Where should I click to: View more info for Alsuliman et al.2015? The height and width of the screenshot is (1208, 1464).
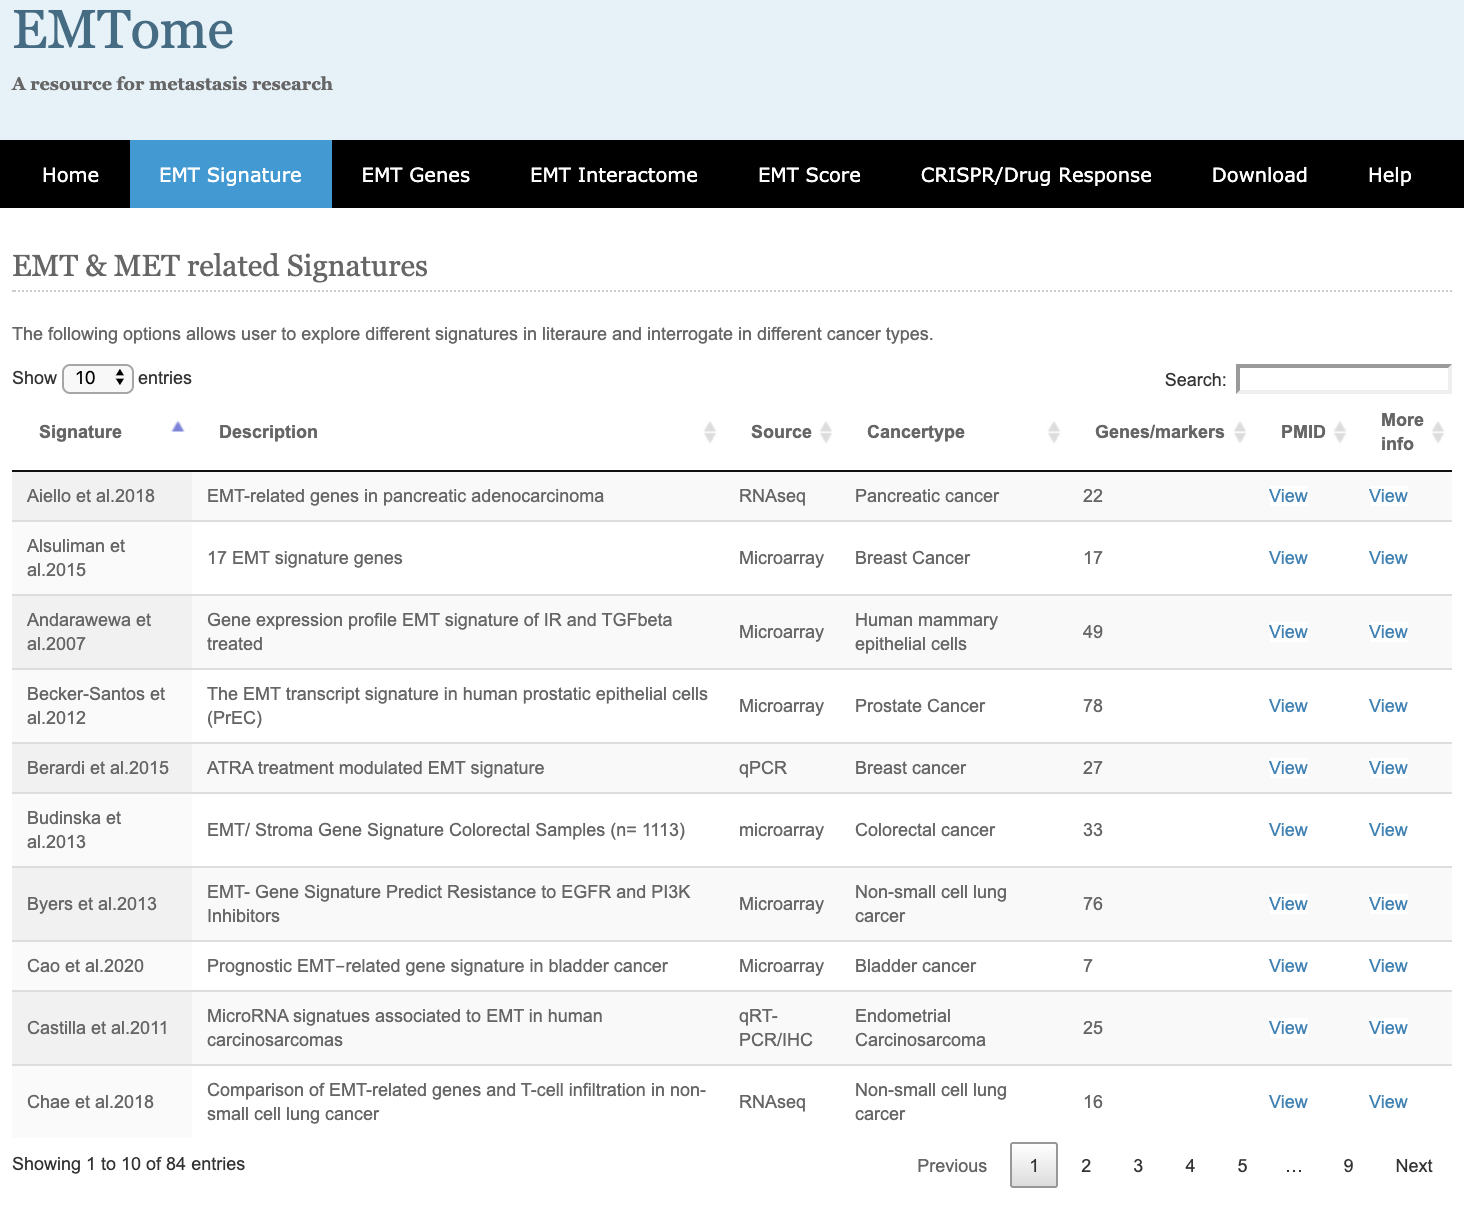point(1388,558)
